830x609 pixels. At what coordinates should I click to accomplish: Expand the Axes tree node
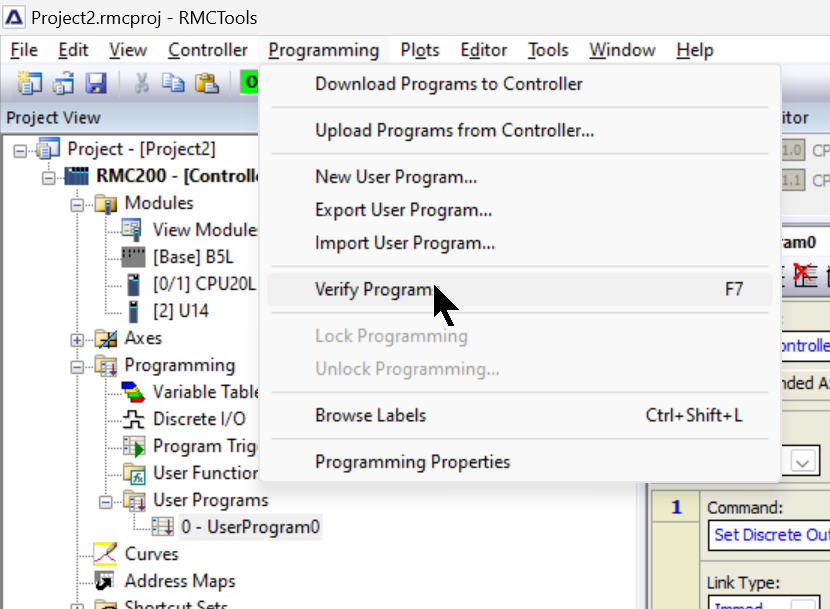pyautogui.click(x=77, y=340)
